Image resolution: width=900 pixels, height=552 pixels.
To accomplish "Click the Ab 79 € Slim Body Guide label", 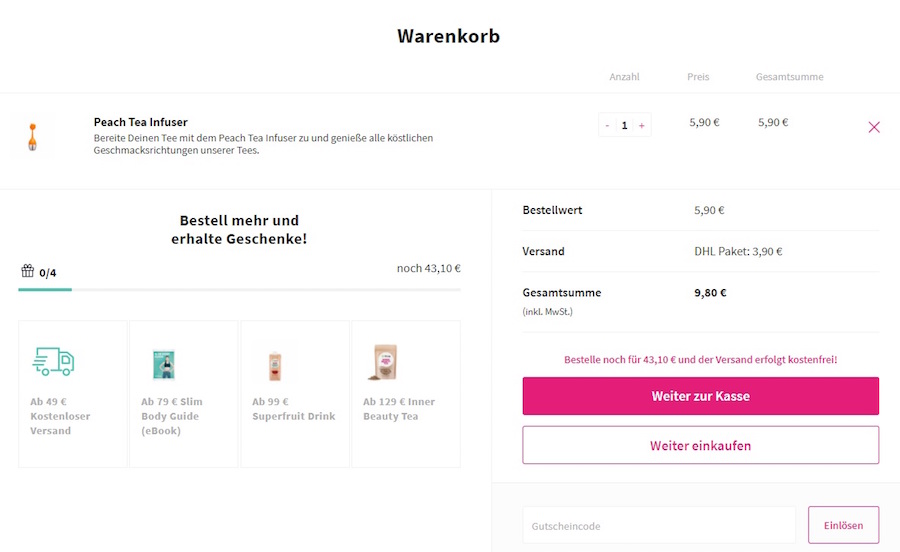I will pos(170,416).
